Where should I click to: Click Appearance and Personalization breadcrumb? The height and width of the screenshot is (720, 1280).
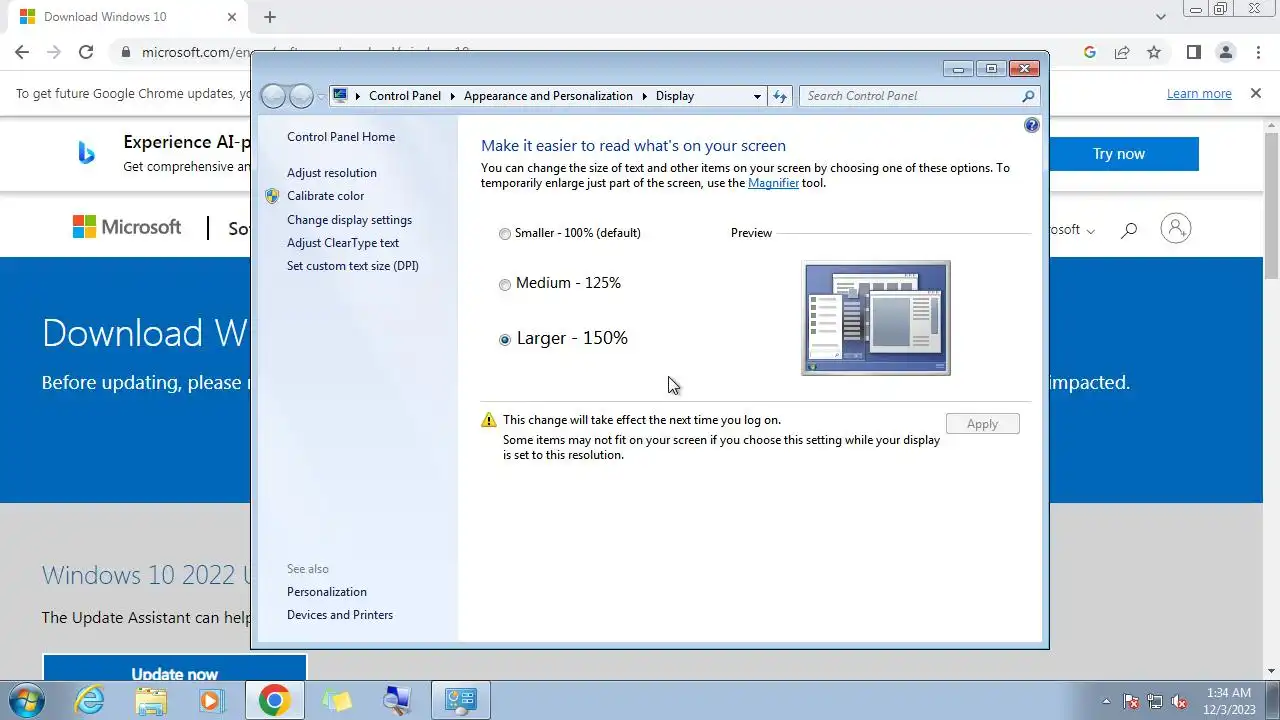[x=548, y=96]
